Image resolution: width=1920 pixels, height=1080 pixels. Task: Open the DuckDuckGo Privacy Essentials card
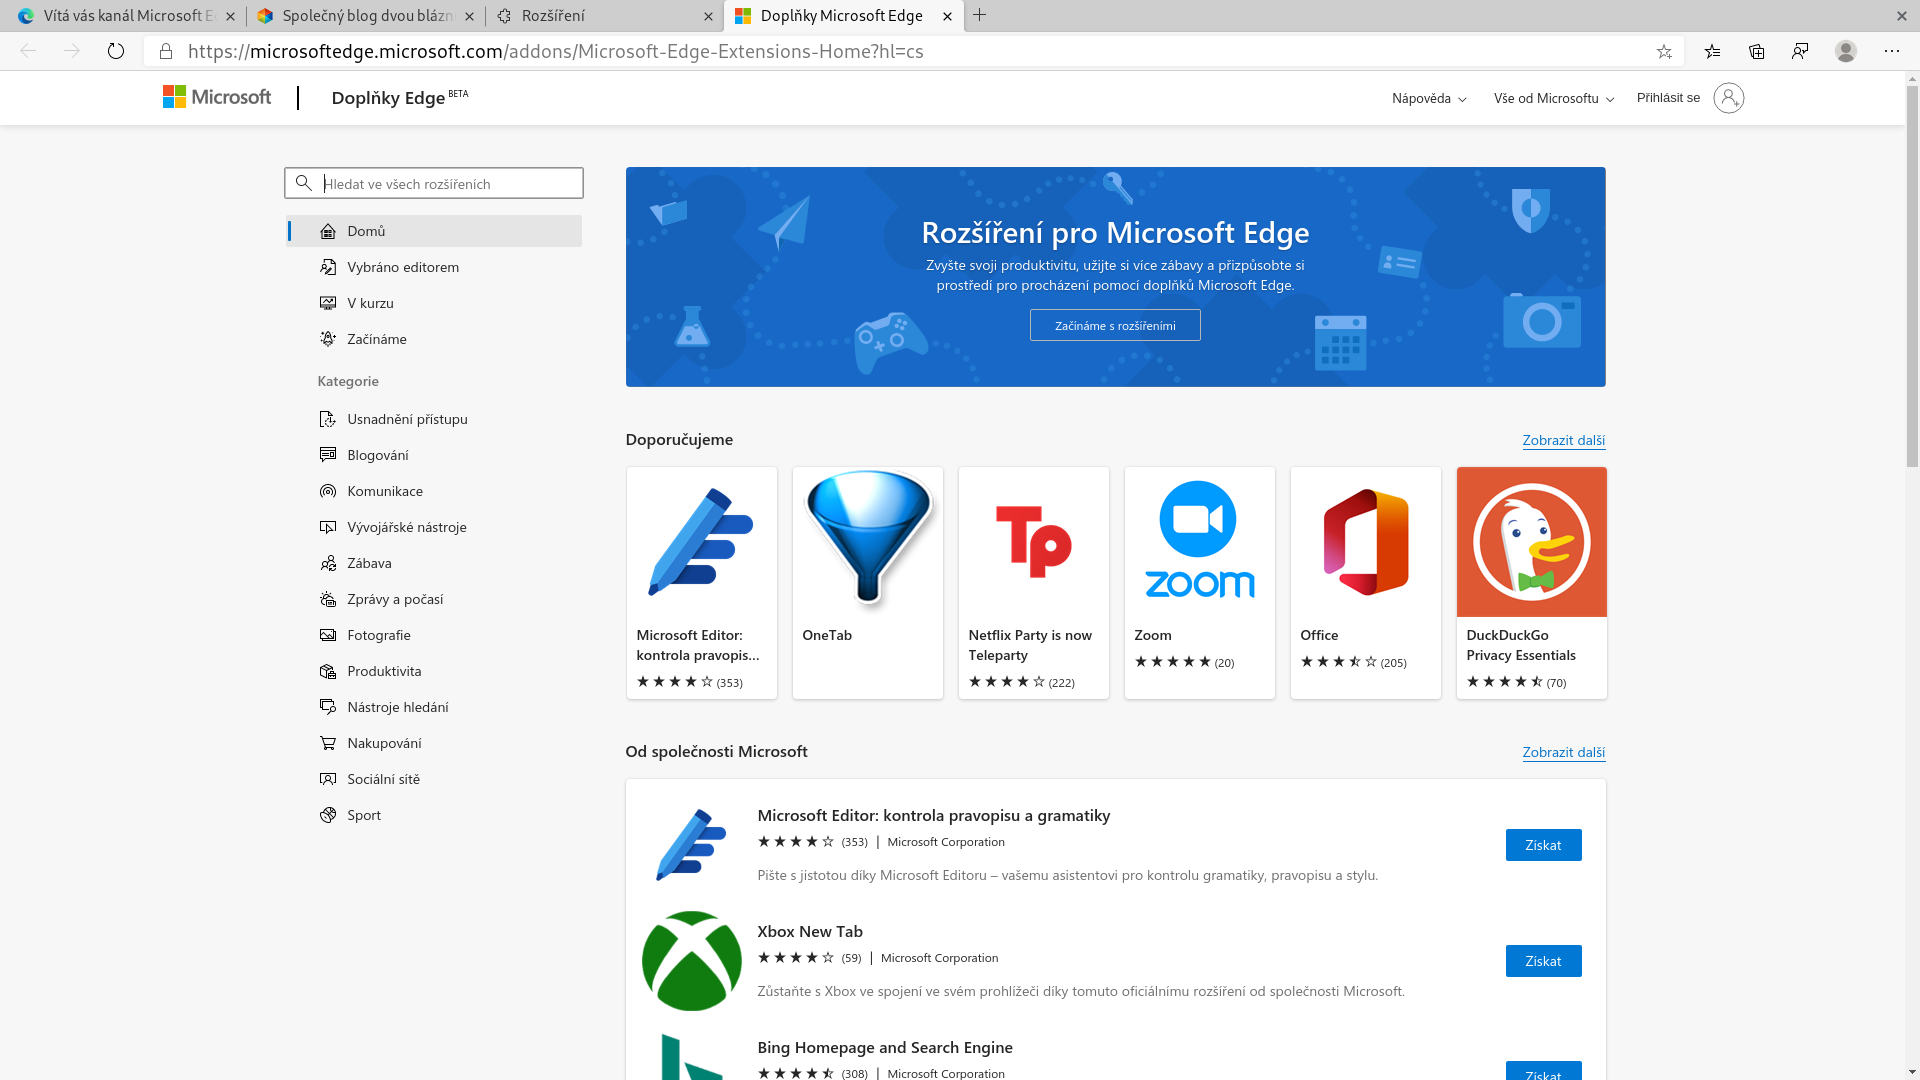click(x=1532, y=583)
